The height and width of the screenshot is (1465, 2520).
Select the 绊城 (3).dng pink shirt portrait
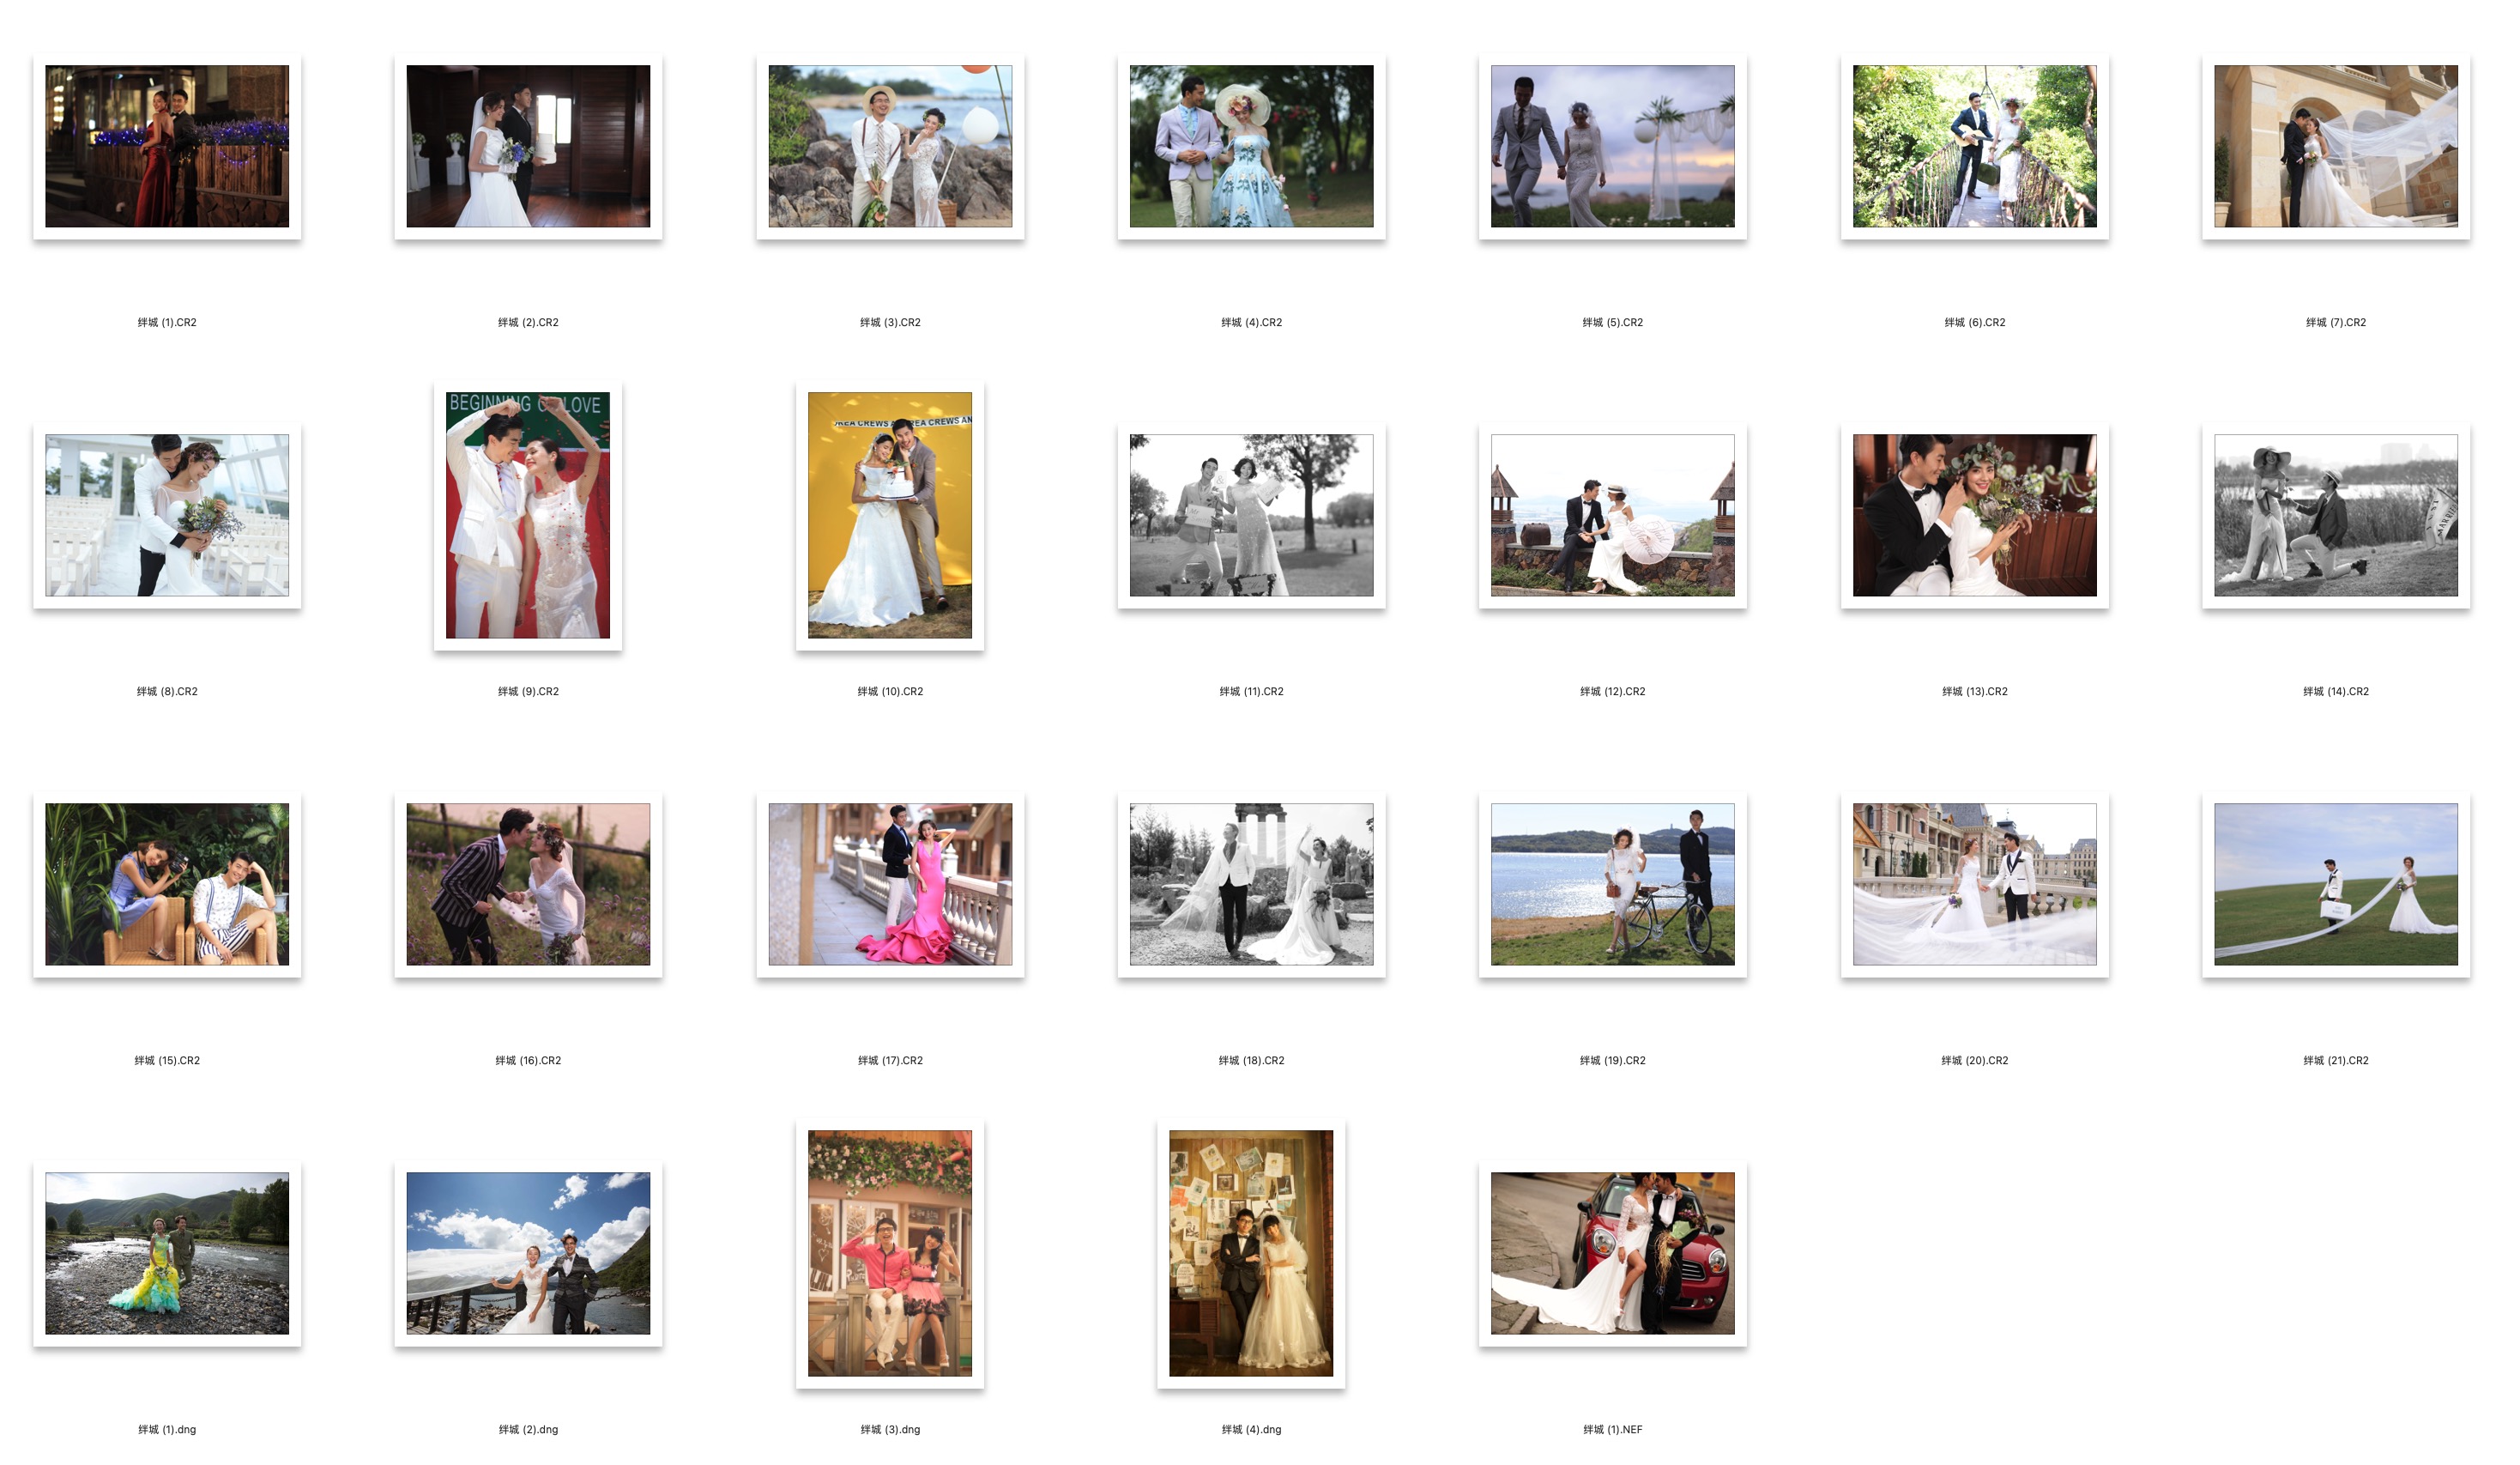point(890,1253)
